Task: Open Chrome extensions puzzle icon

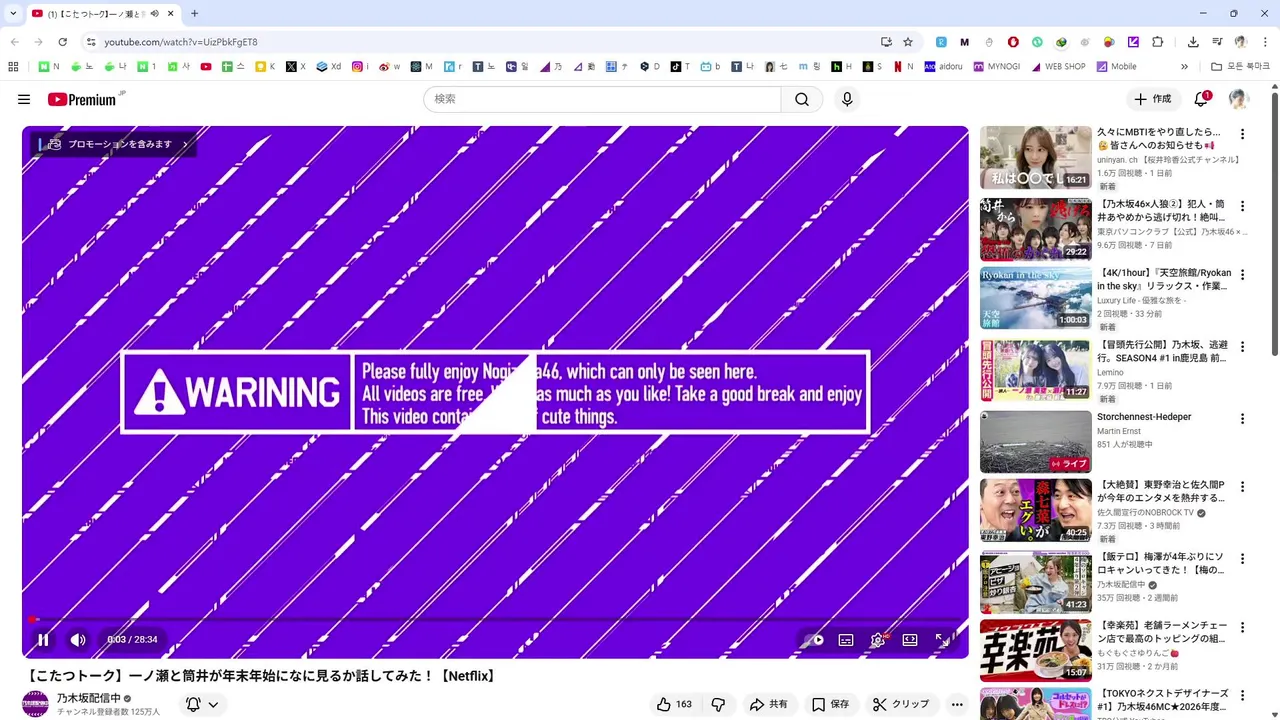Action: pos(1158,42)
